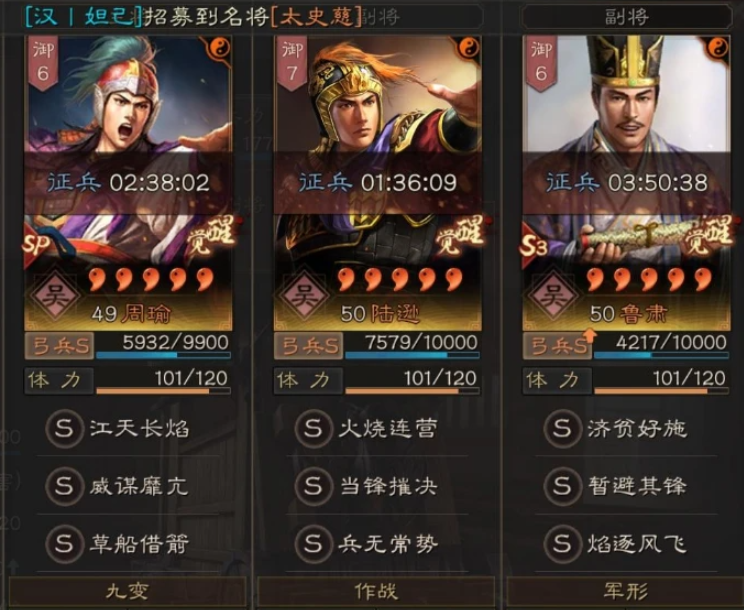Open the 作战 tab at the bottom
744x610 pixels.
[376, 591]
